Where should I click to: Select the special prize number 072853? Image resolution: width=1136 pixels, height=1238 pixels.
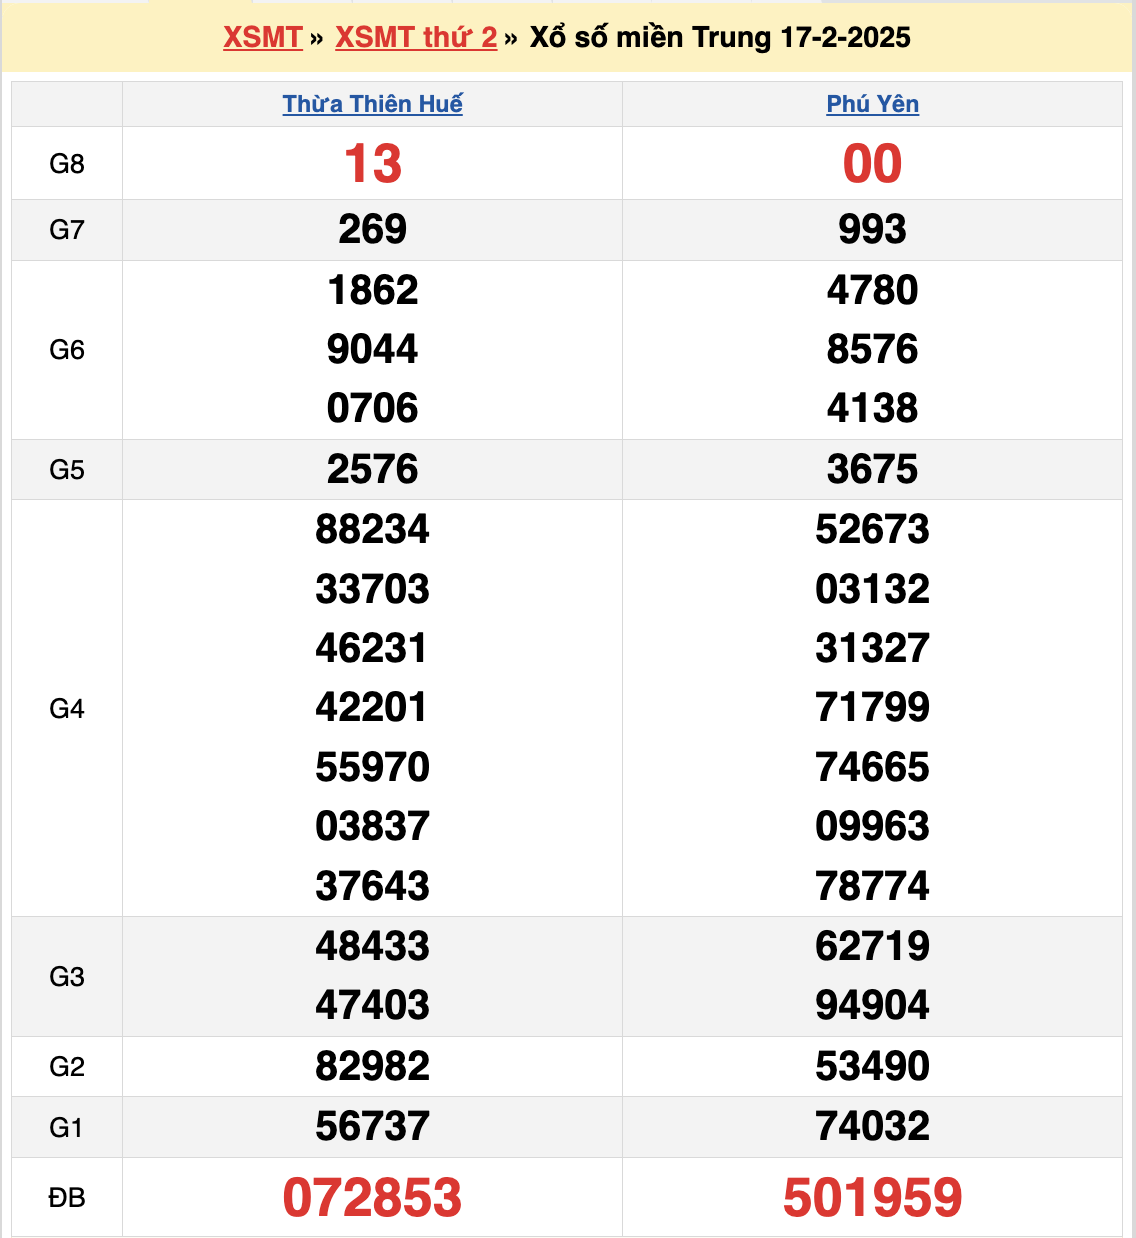coord(372,1198)
